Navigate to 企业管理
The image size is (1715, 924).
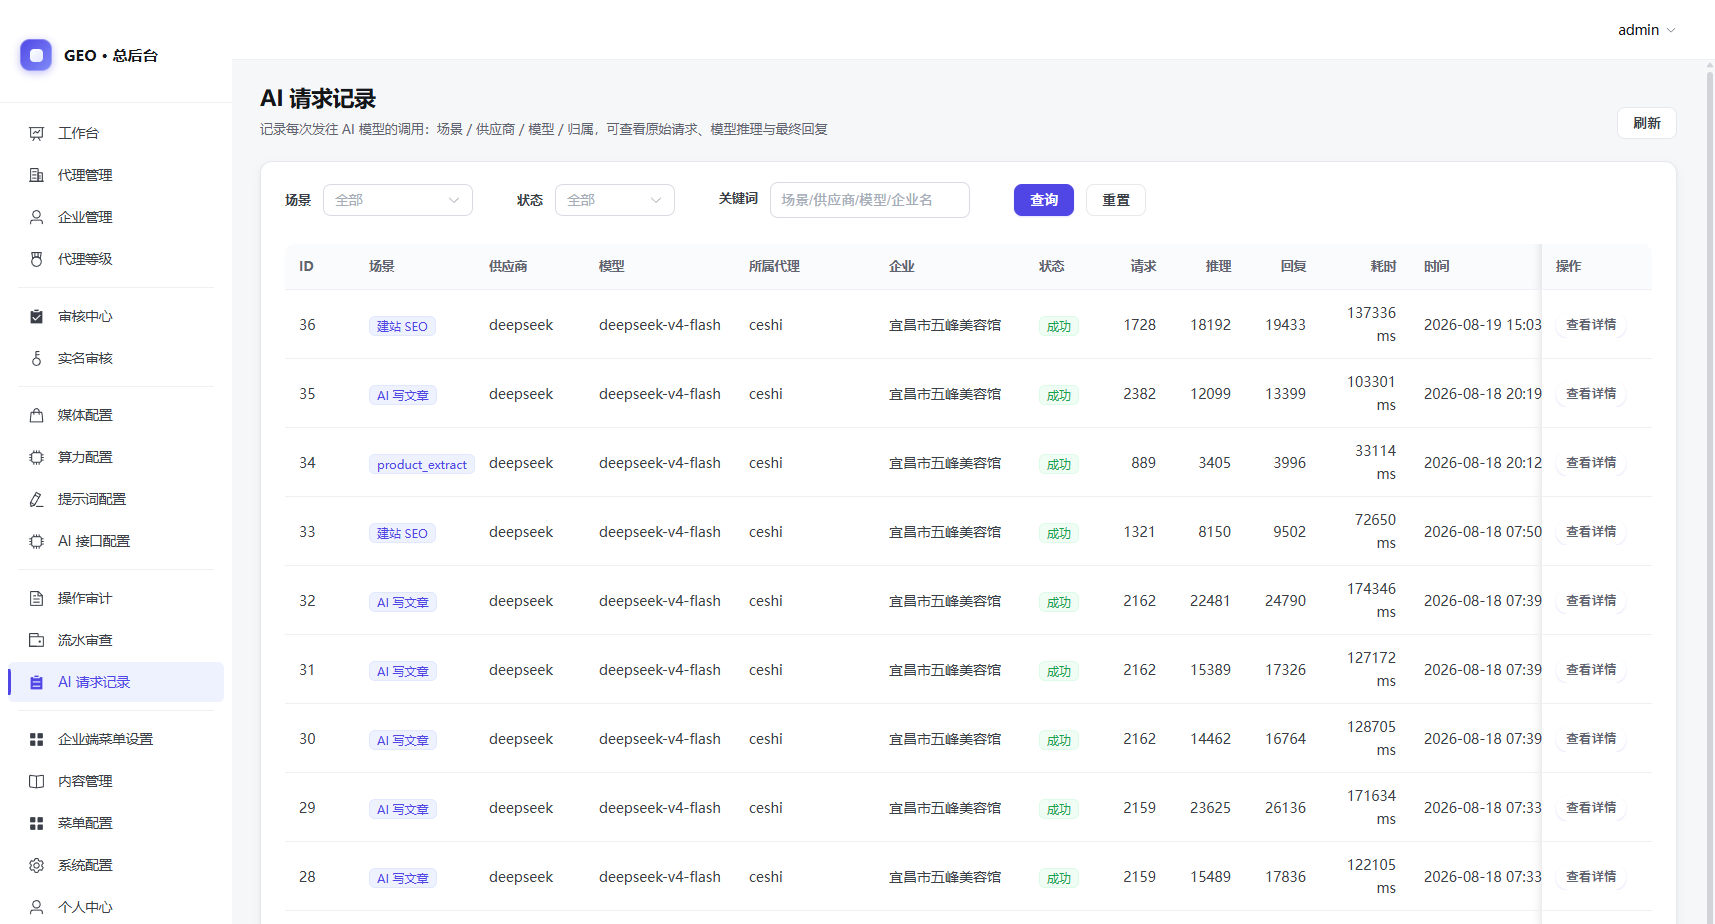click(x=116, y=217)
